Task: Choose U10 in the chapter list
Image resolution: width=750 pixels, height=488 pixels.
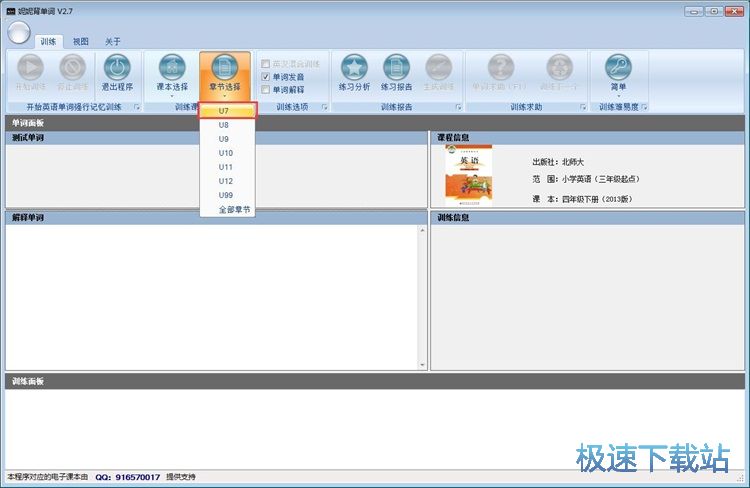Action: [x=225, y=153]
